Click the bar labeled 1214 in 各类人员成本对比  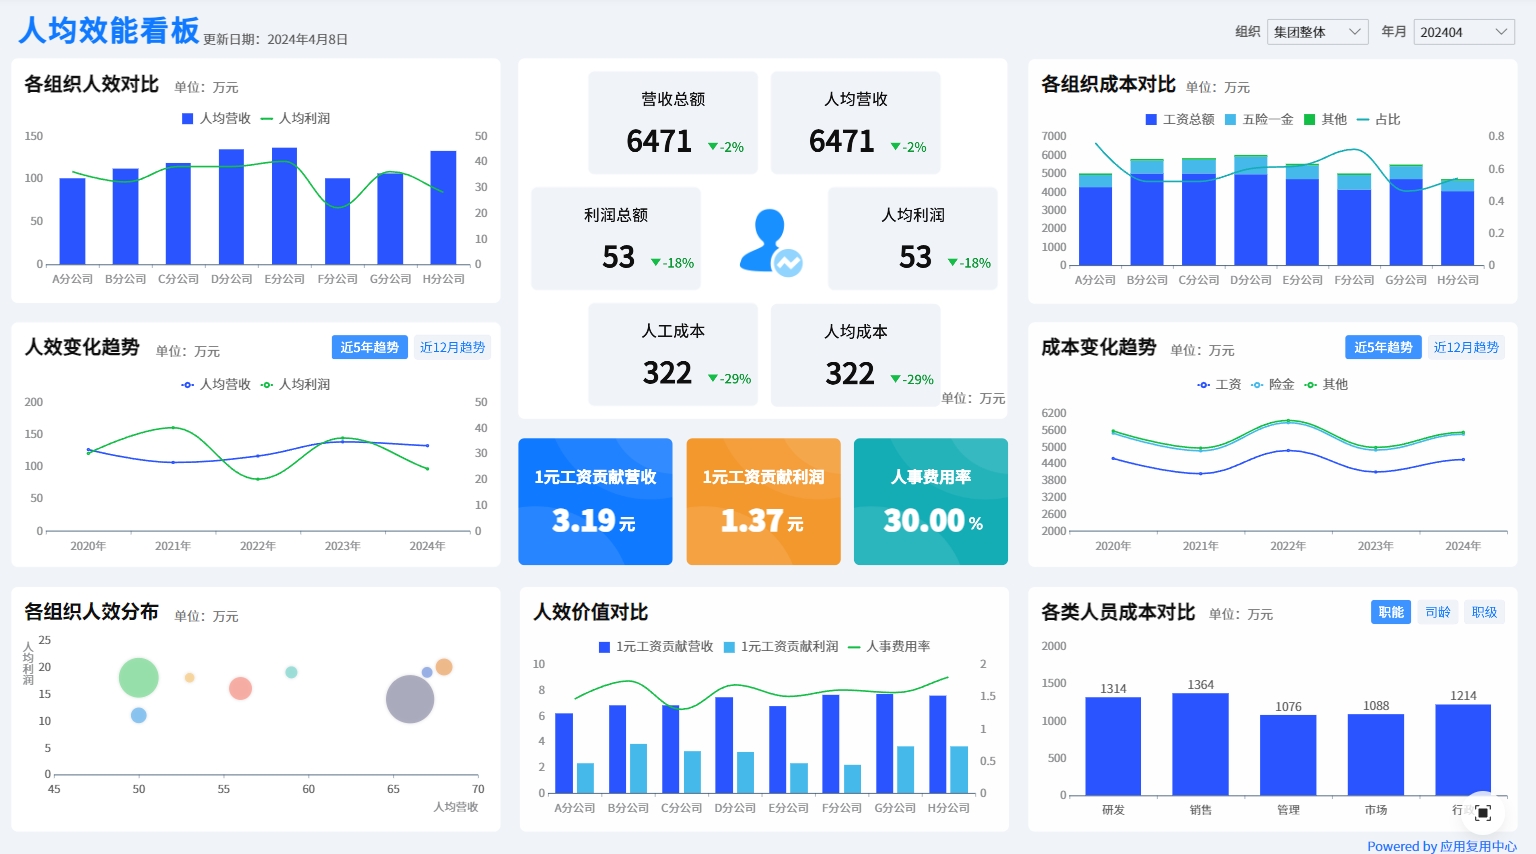1463,750
